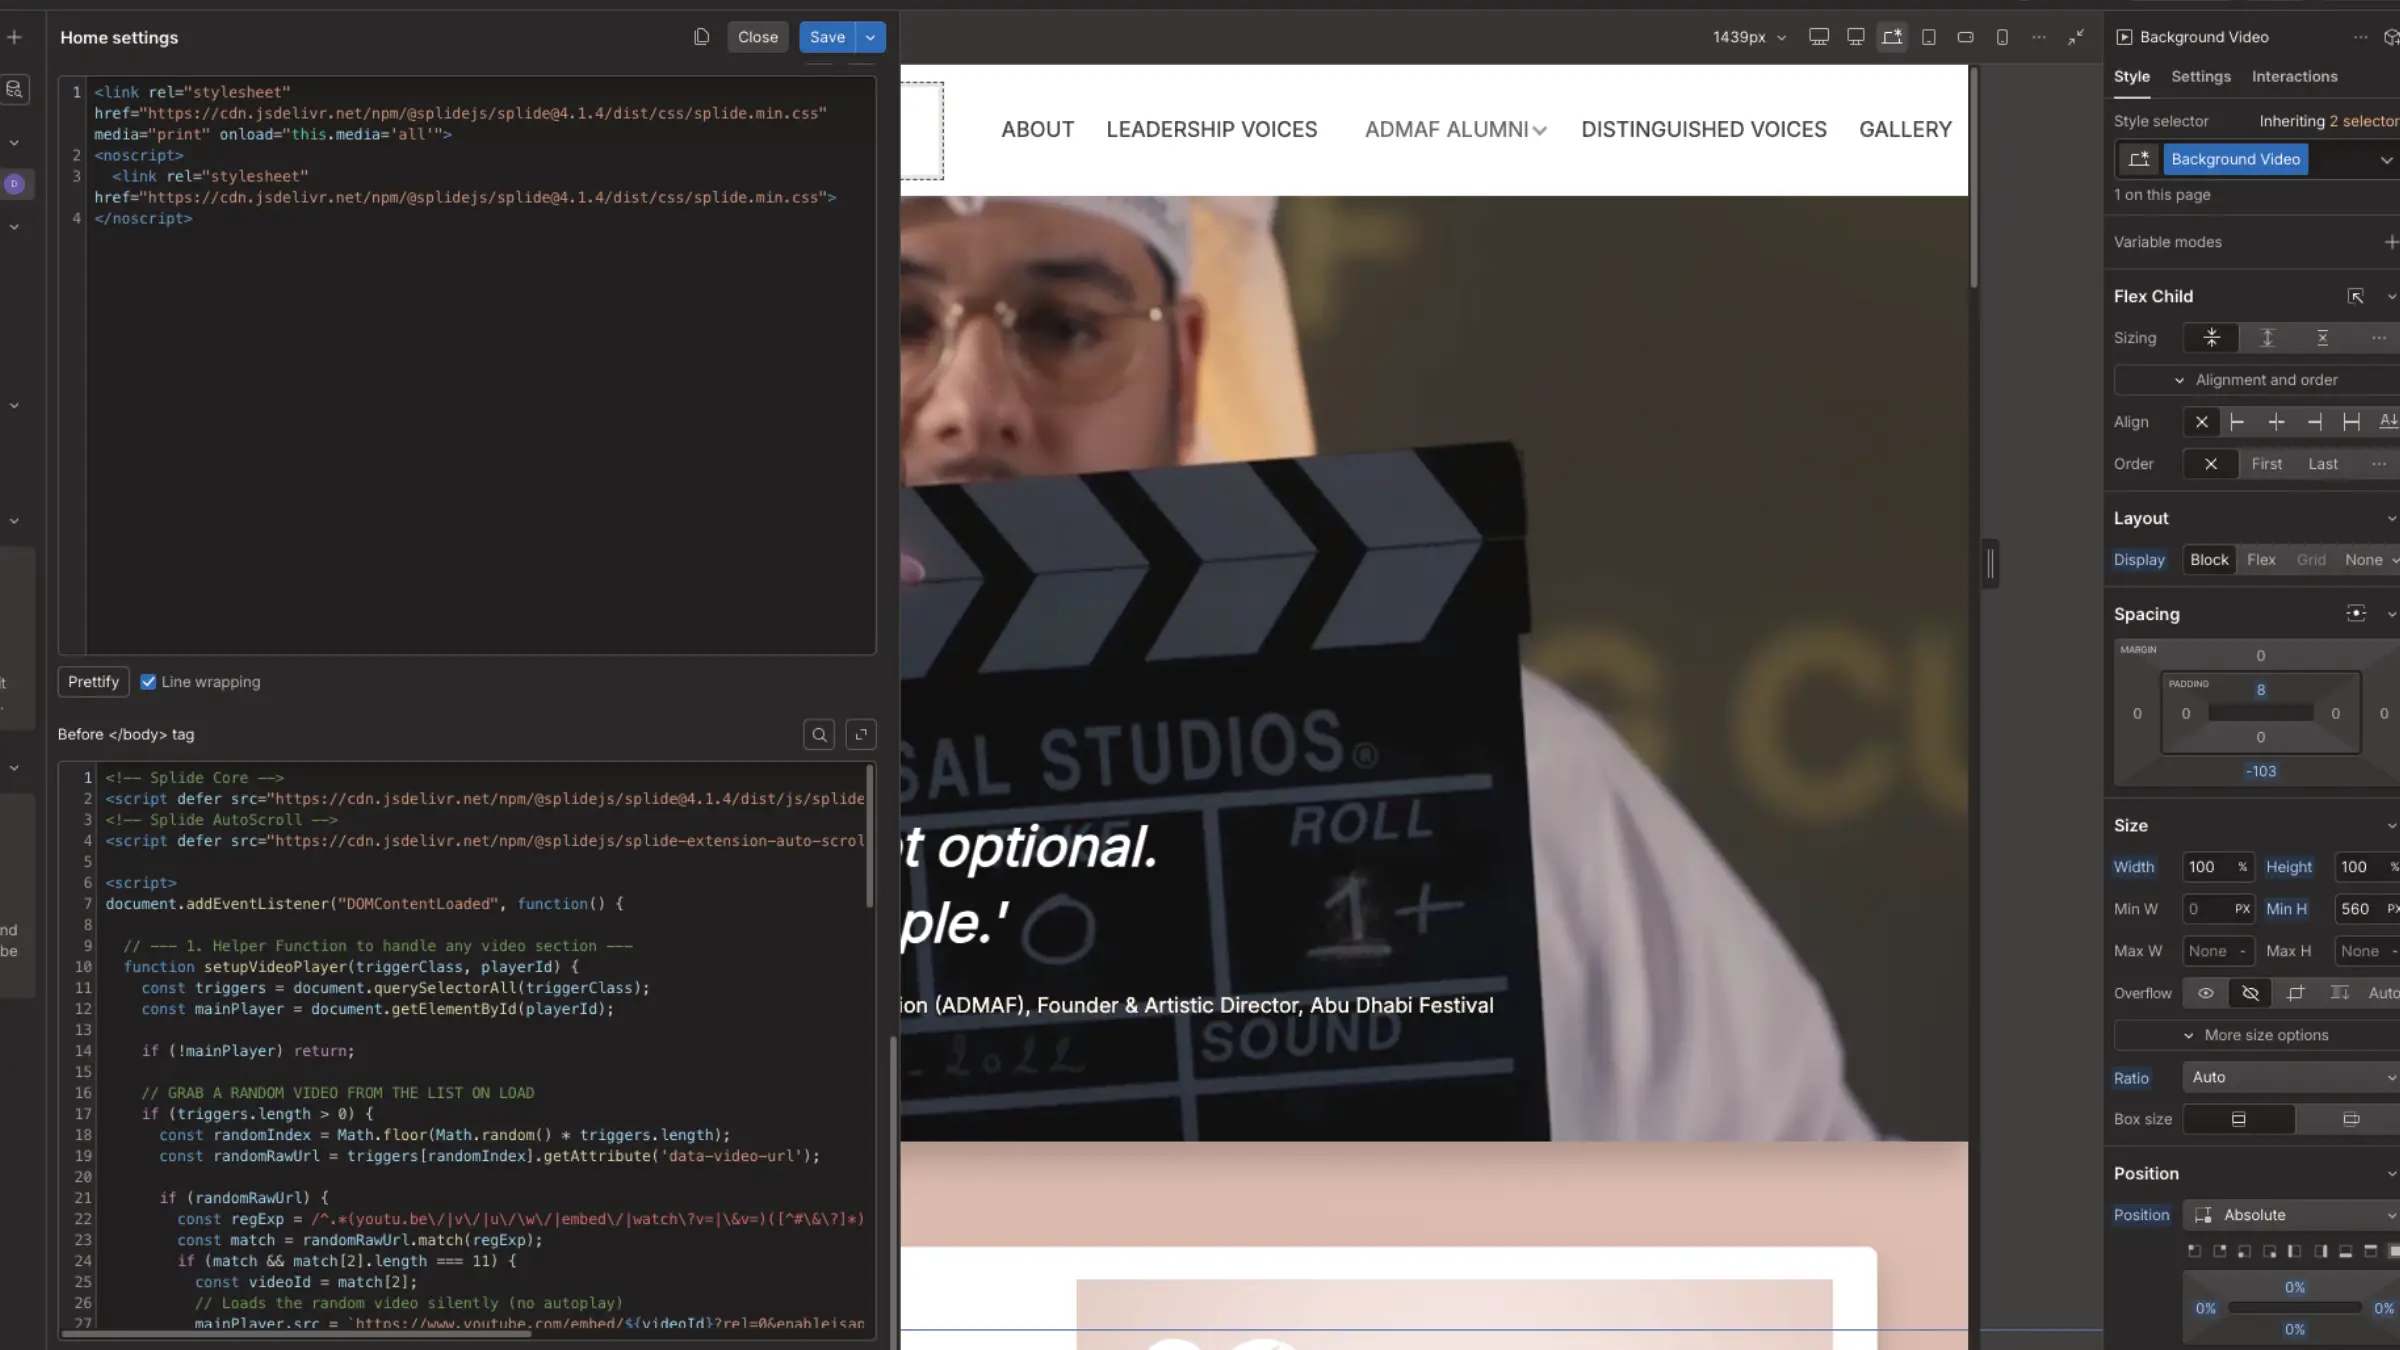The image size is (2400, 1350).
Task: Set flex sizing to grow
Action: (x=2267, y=338)
